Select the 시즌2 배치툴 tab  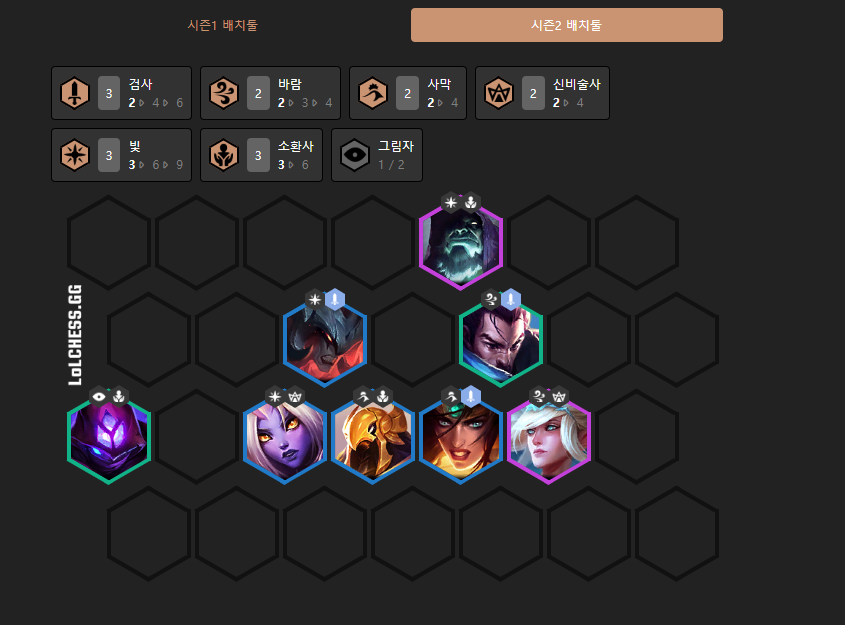pyautogui.click(x=566, y=25)
